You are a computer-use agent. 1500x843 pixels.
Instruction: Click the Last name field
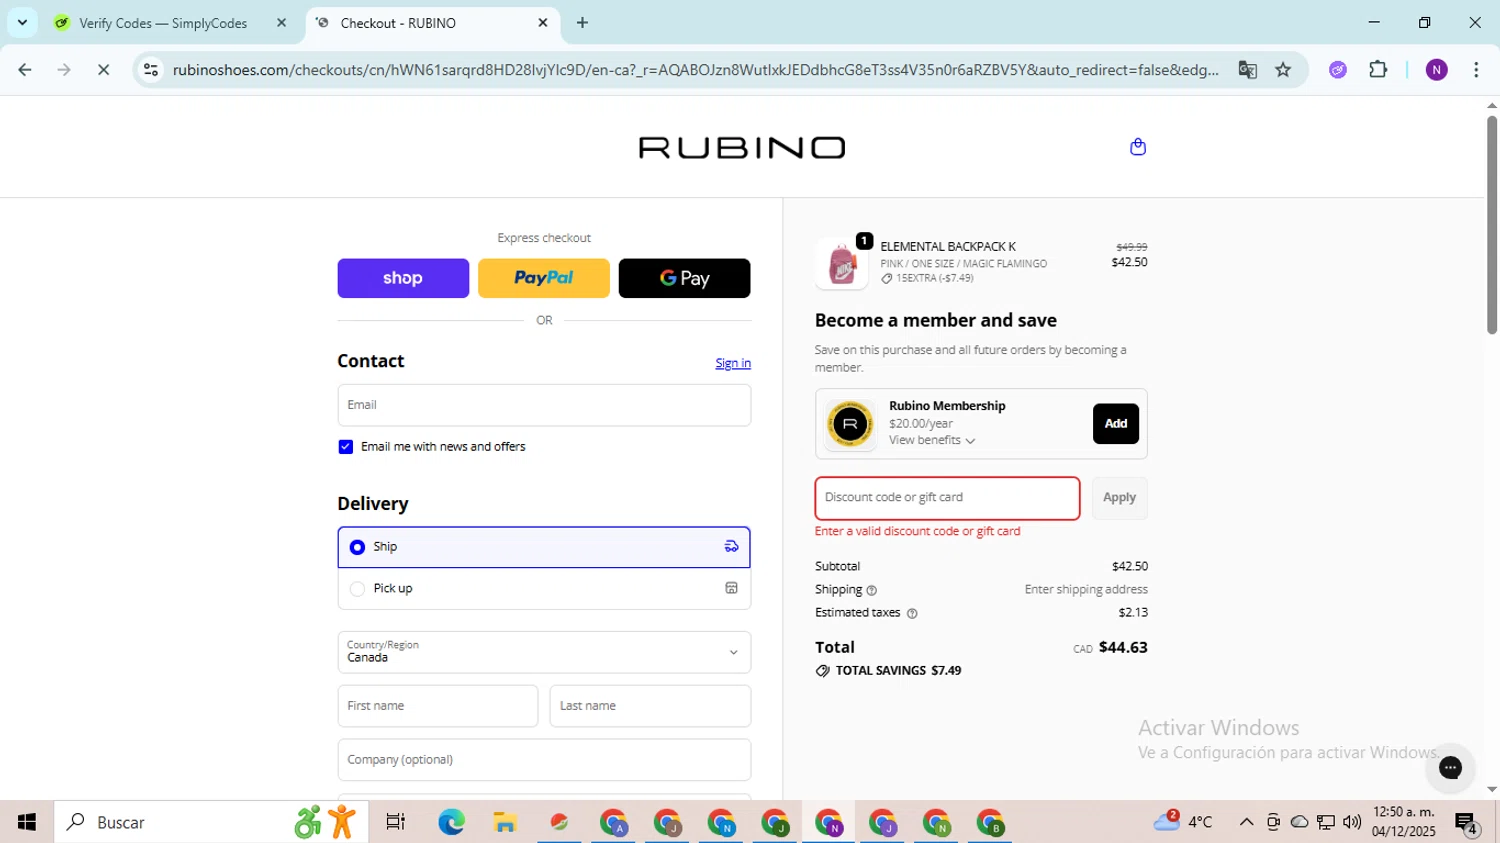[650, 706]
